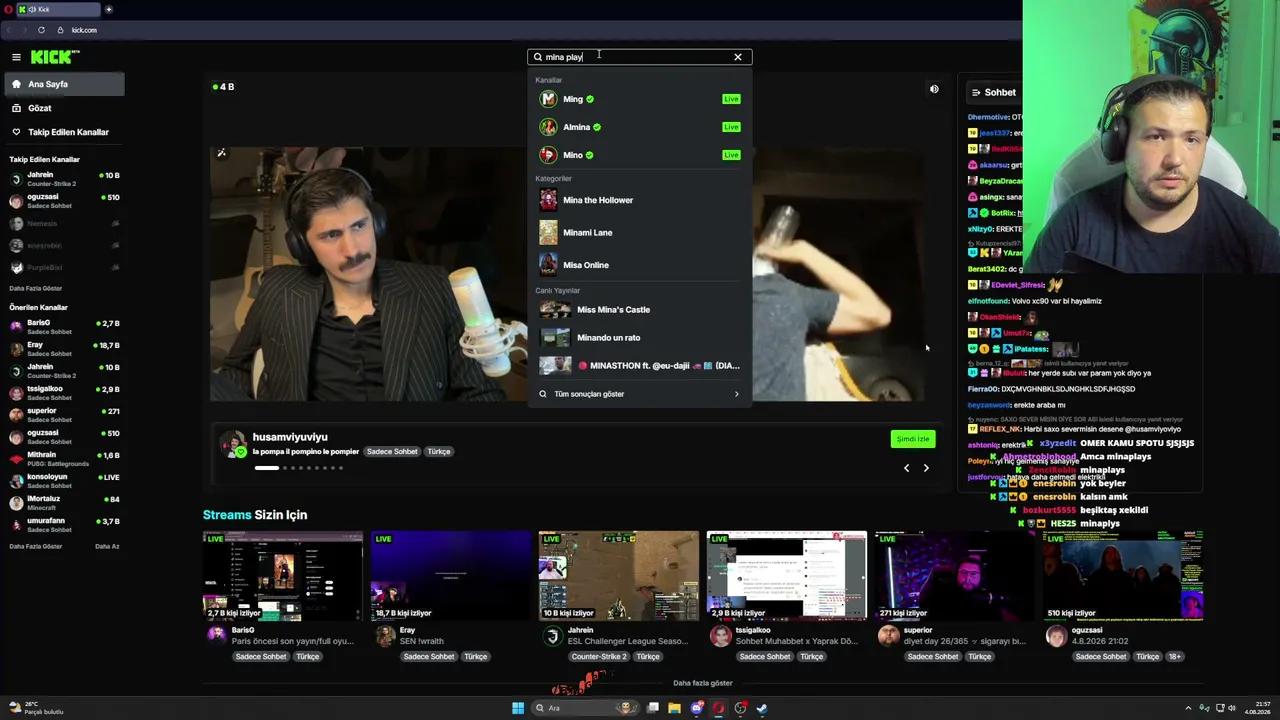Toggle the featured stream mute speaker icon
Image resolution: width=1280 pixels, height=720 pixels.
pos(934,89)
